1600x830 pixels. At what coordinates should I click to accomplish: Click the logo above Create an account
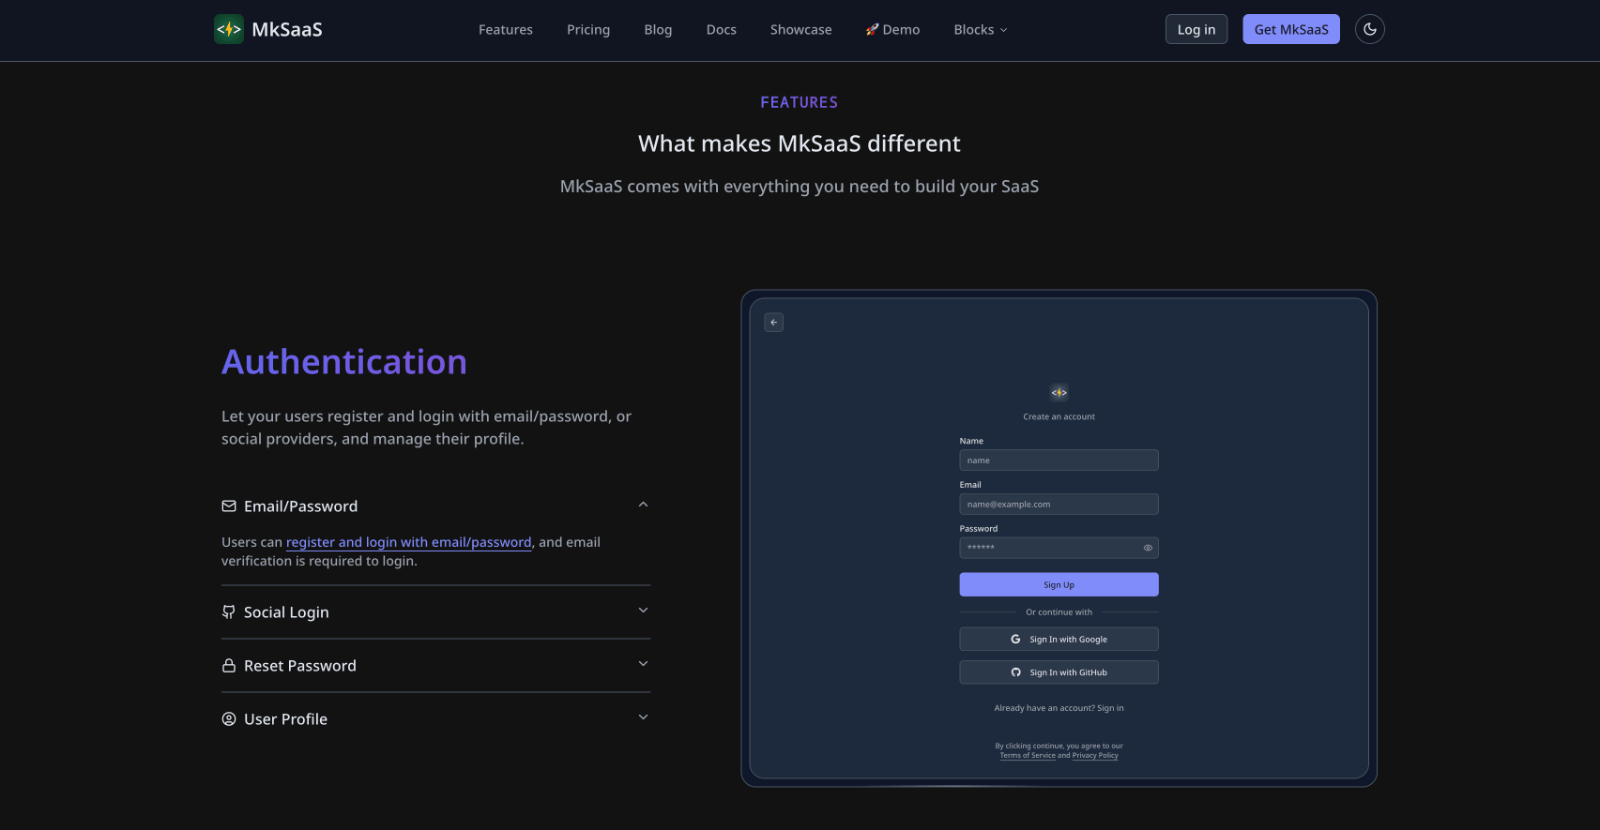tap(1059, 393)
